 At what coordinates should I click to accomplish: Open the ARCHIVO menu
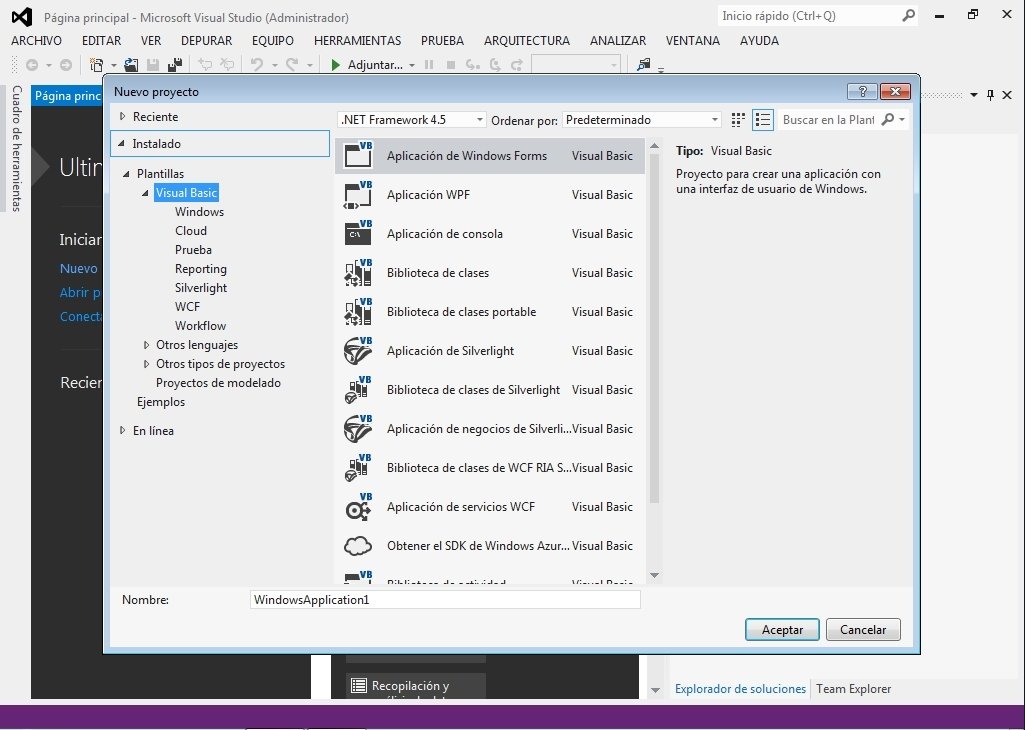(x=37, y=41)
